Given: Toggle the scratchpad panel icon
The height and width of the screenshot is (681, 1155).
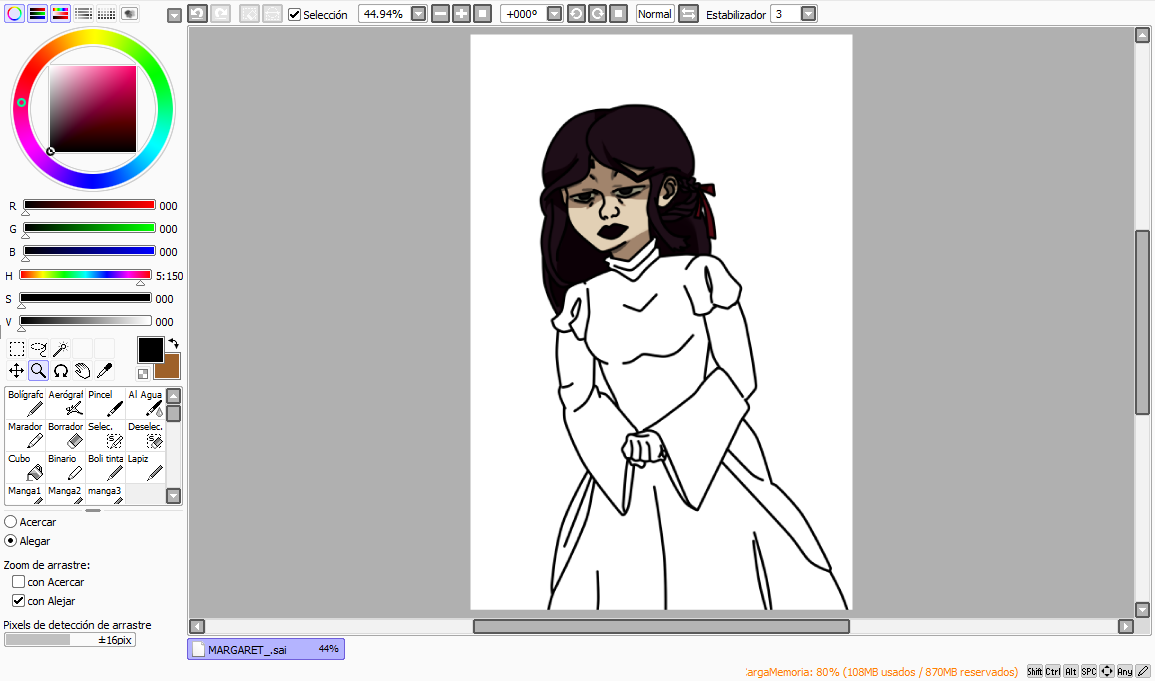Looking at the screenshot, I should point(130,13).
